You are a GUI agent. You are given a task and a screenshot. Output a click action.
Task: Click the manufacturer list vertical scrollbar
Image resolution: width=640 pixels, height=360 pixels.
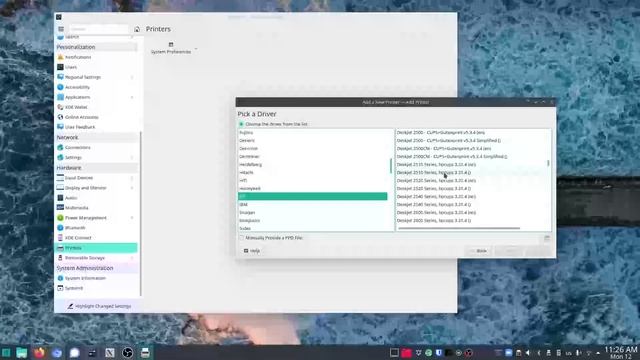[x=391, y=166]
